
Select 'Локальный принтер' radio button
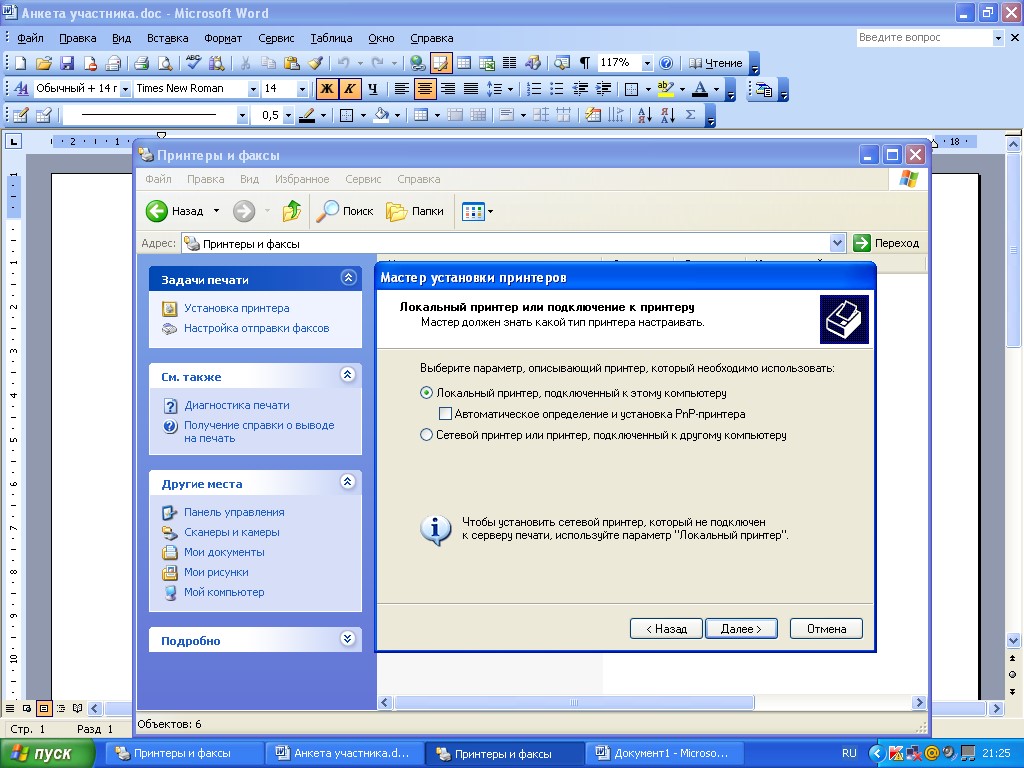click(427, 393)
